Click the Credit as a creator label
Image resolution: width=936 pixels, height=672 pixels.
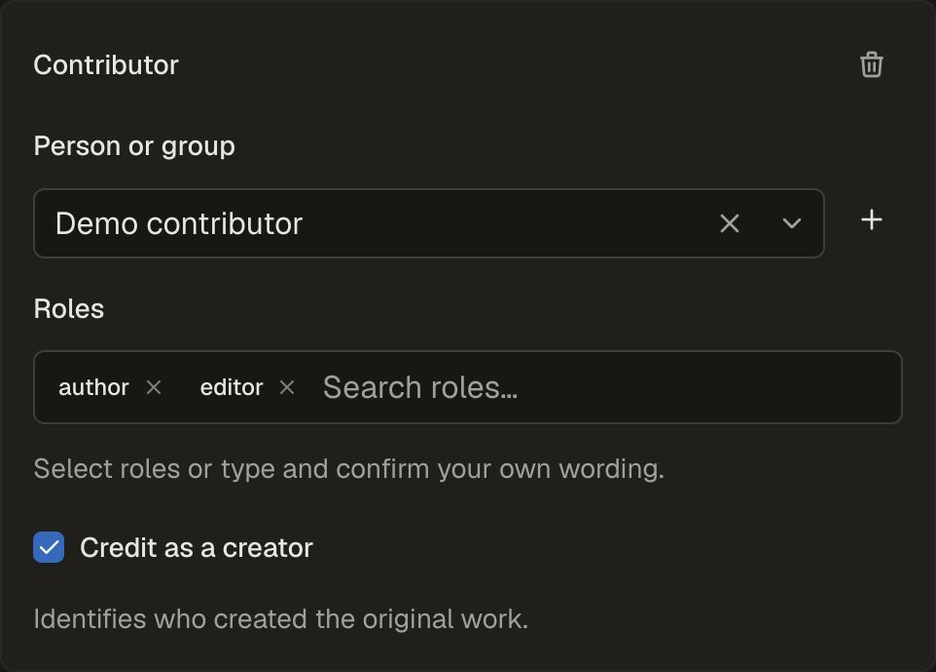click(x=196, y=548)
